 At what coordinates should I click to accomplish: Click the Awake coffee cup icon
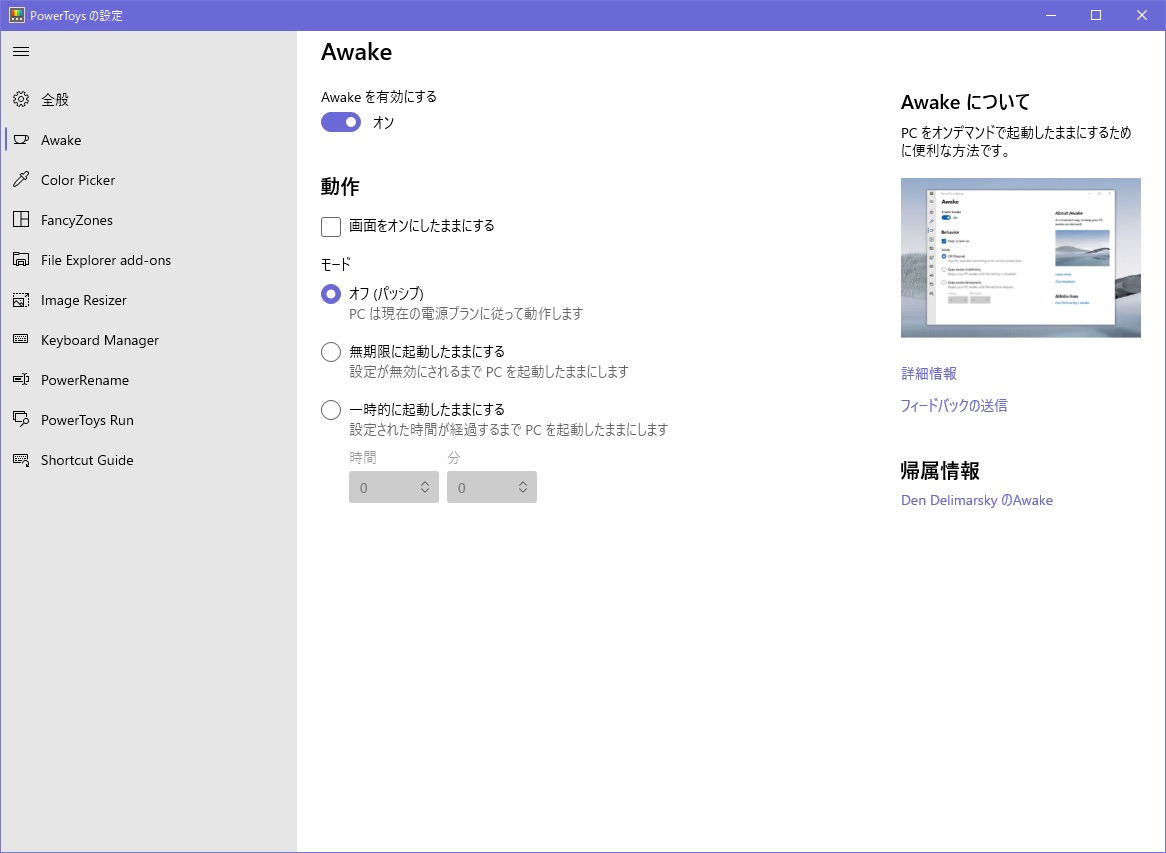[x=21, y=140]
